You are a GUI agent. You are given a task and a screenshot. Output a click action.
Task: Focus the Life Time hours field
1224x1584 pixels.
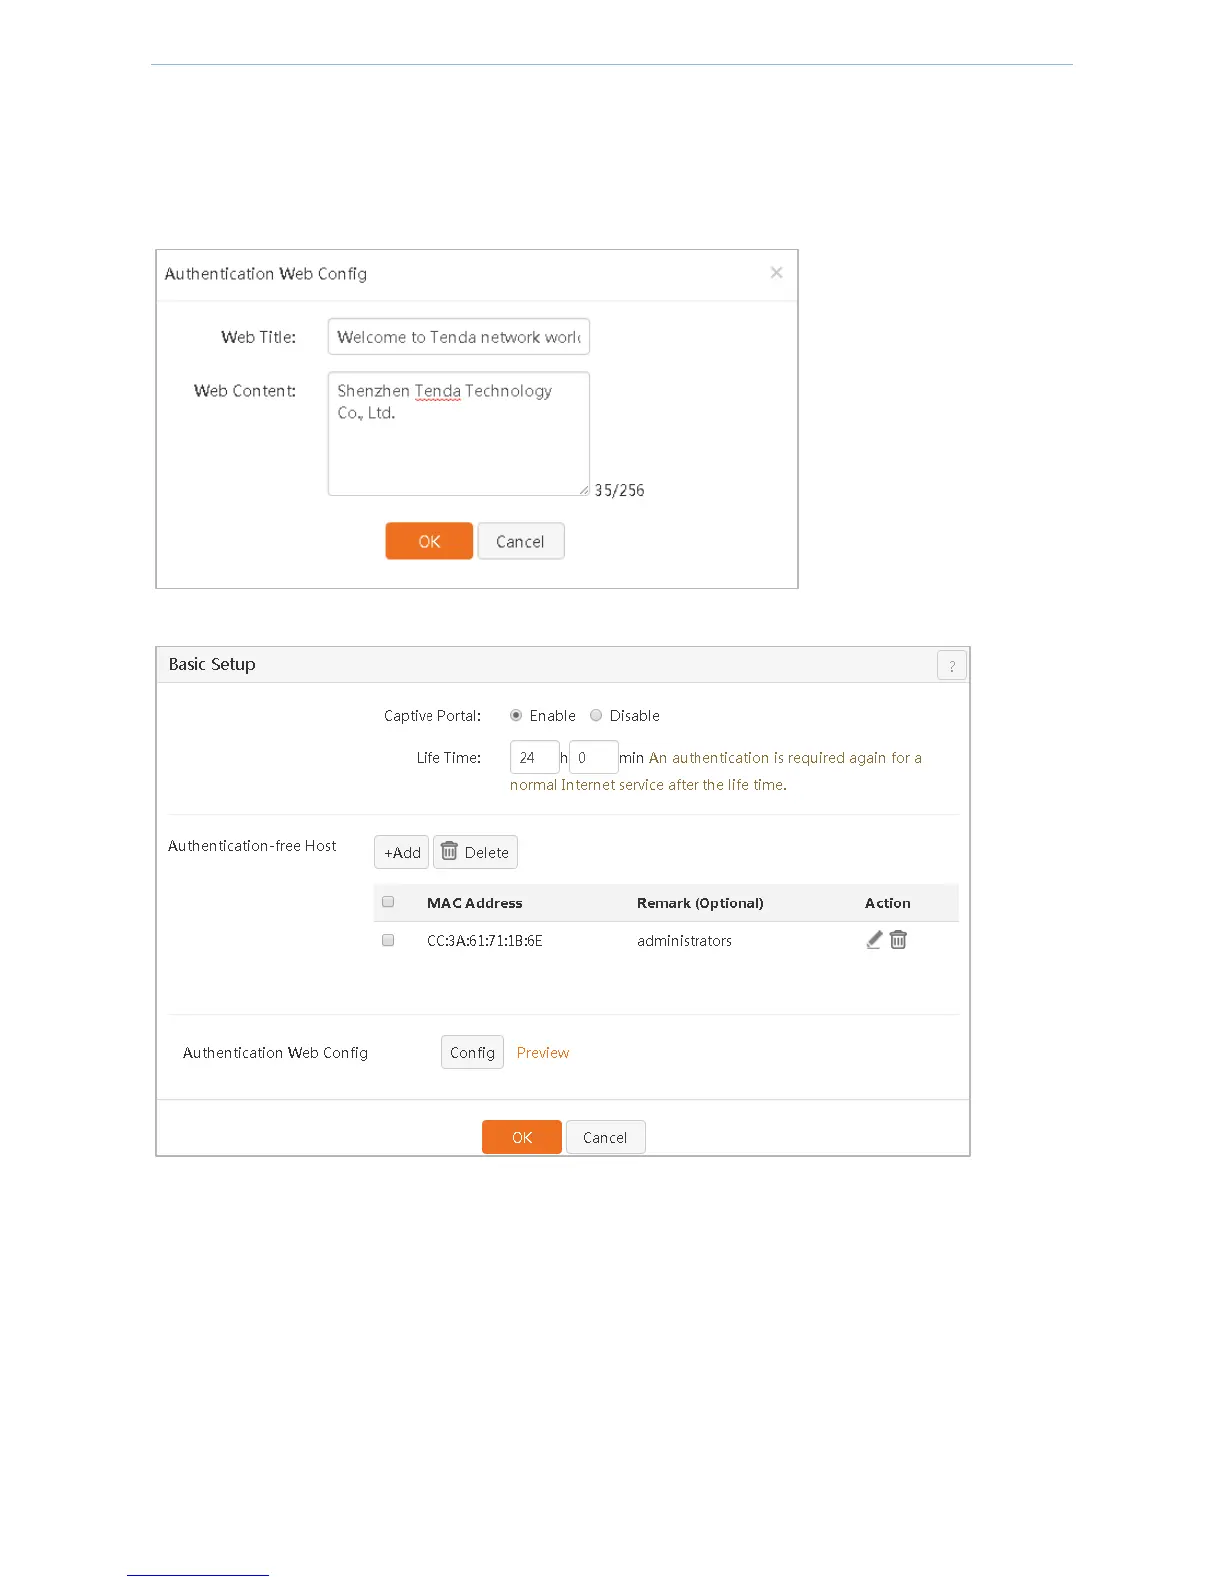click(534, 757)
